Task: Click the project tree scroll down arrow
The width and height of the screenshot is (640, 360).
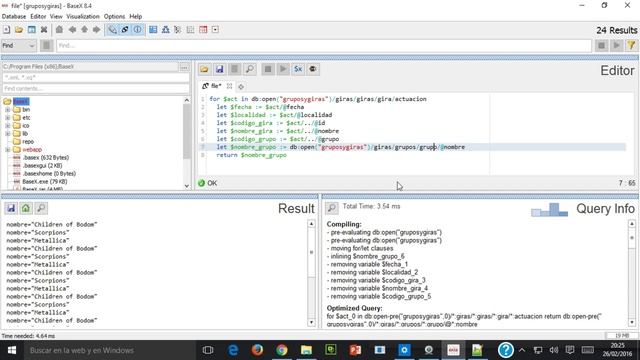Action: pyautogui.click(x=187, y=186)
